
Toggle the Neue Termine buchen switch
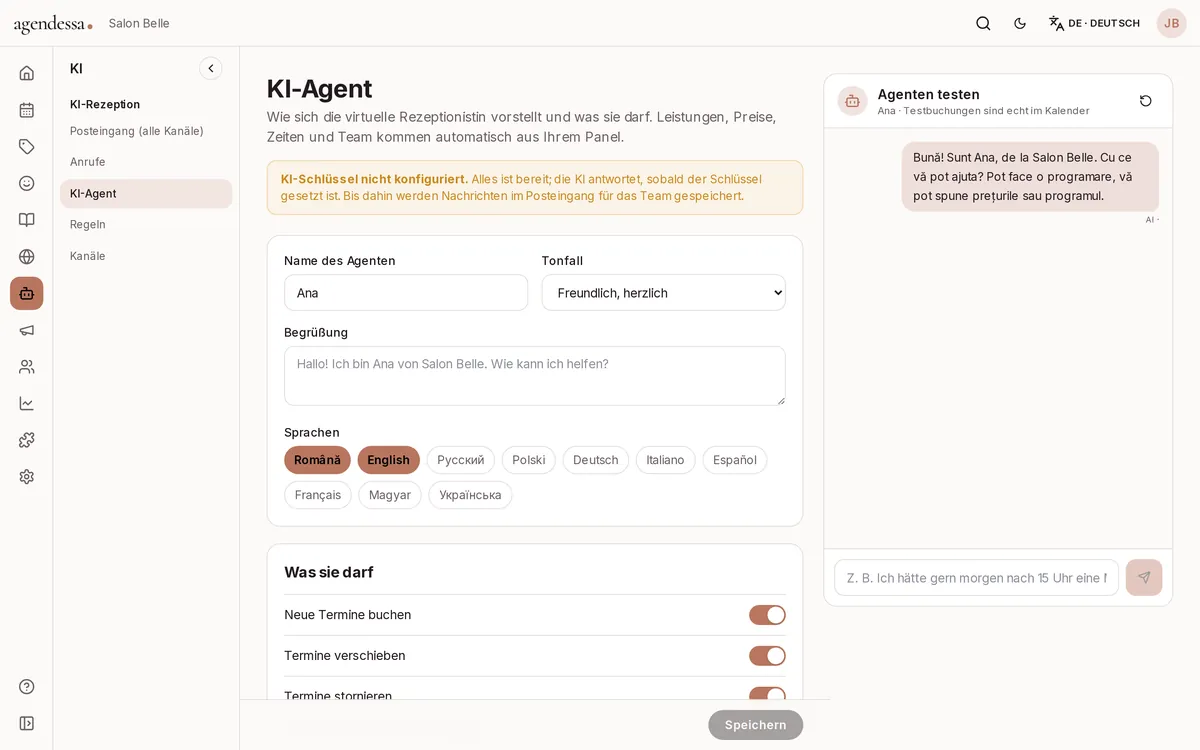(767, 615)
